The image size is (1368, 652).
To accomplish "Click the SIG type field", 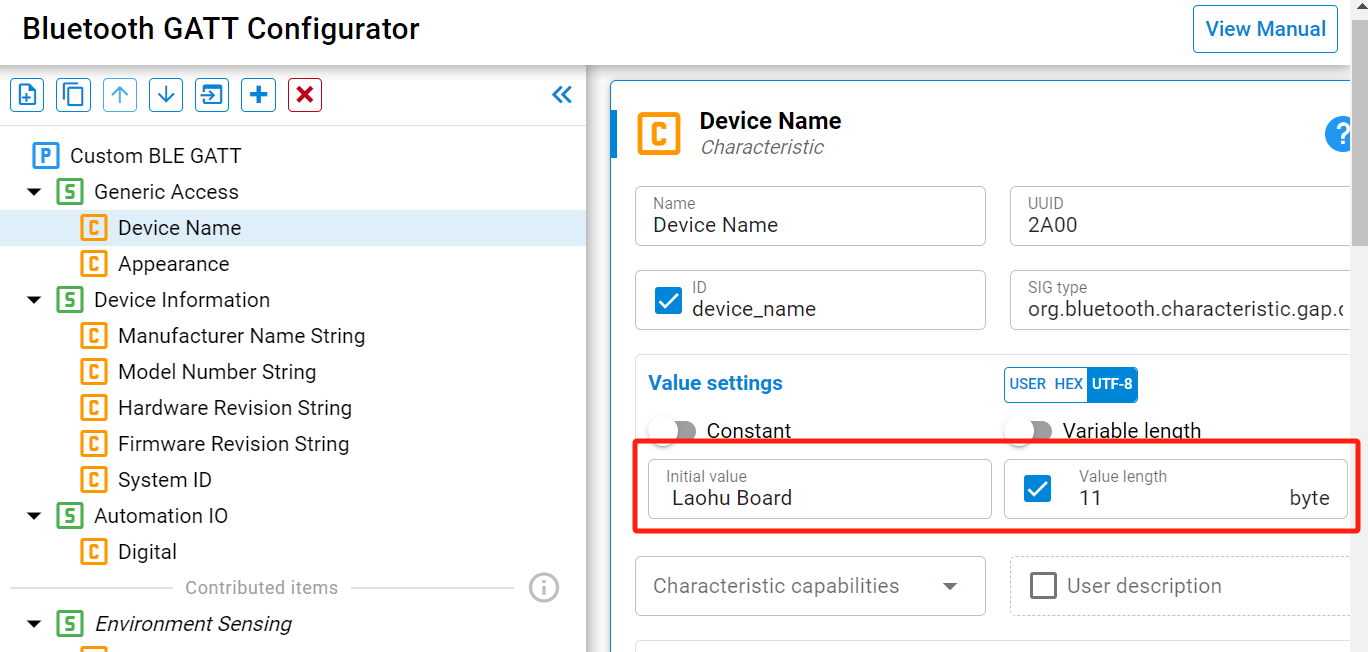I will pyautogui.click(x=1181, y=300).
